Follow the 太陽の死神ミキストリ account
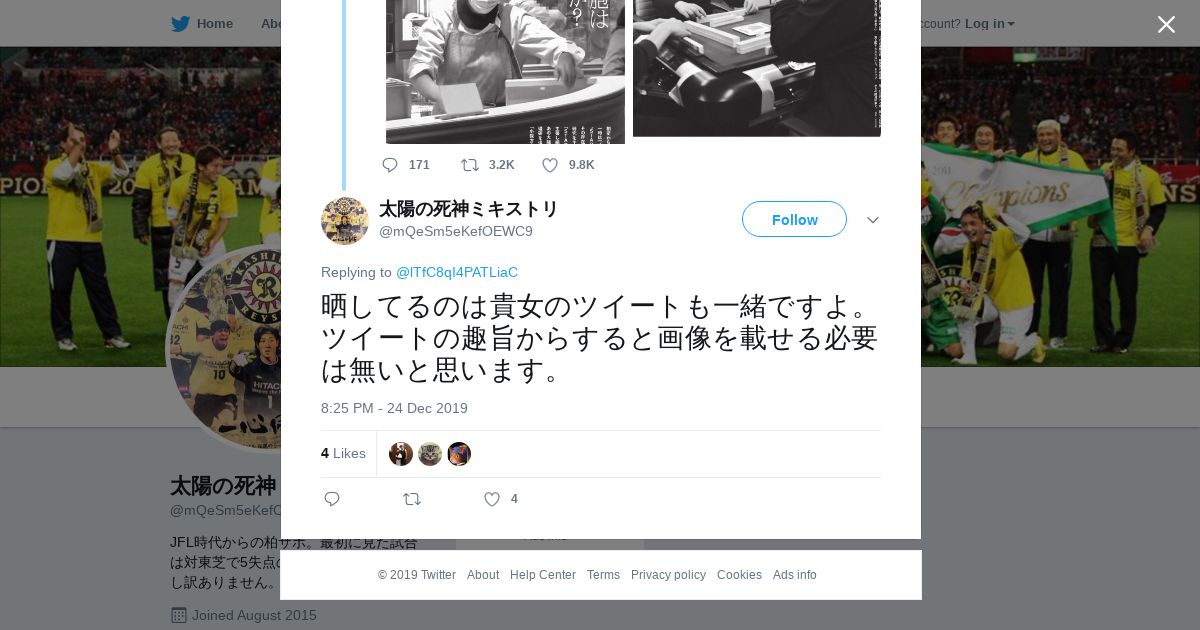This screenshot has width=1200, height=630. pyautogui.click(x=794, y=219)
